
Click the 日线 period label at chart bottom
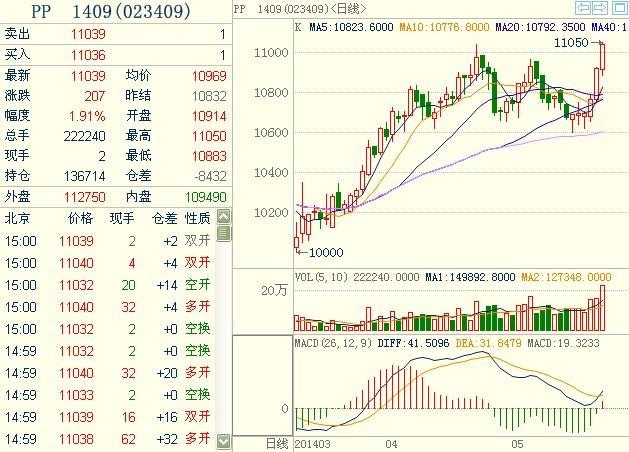click(277, 444)
